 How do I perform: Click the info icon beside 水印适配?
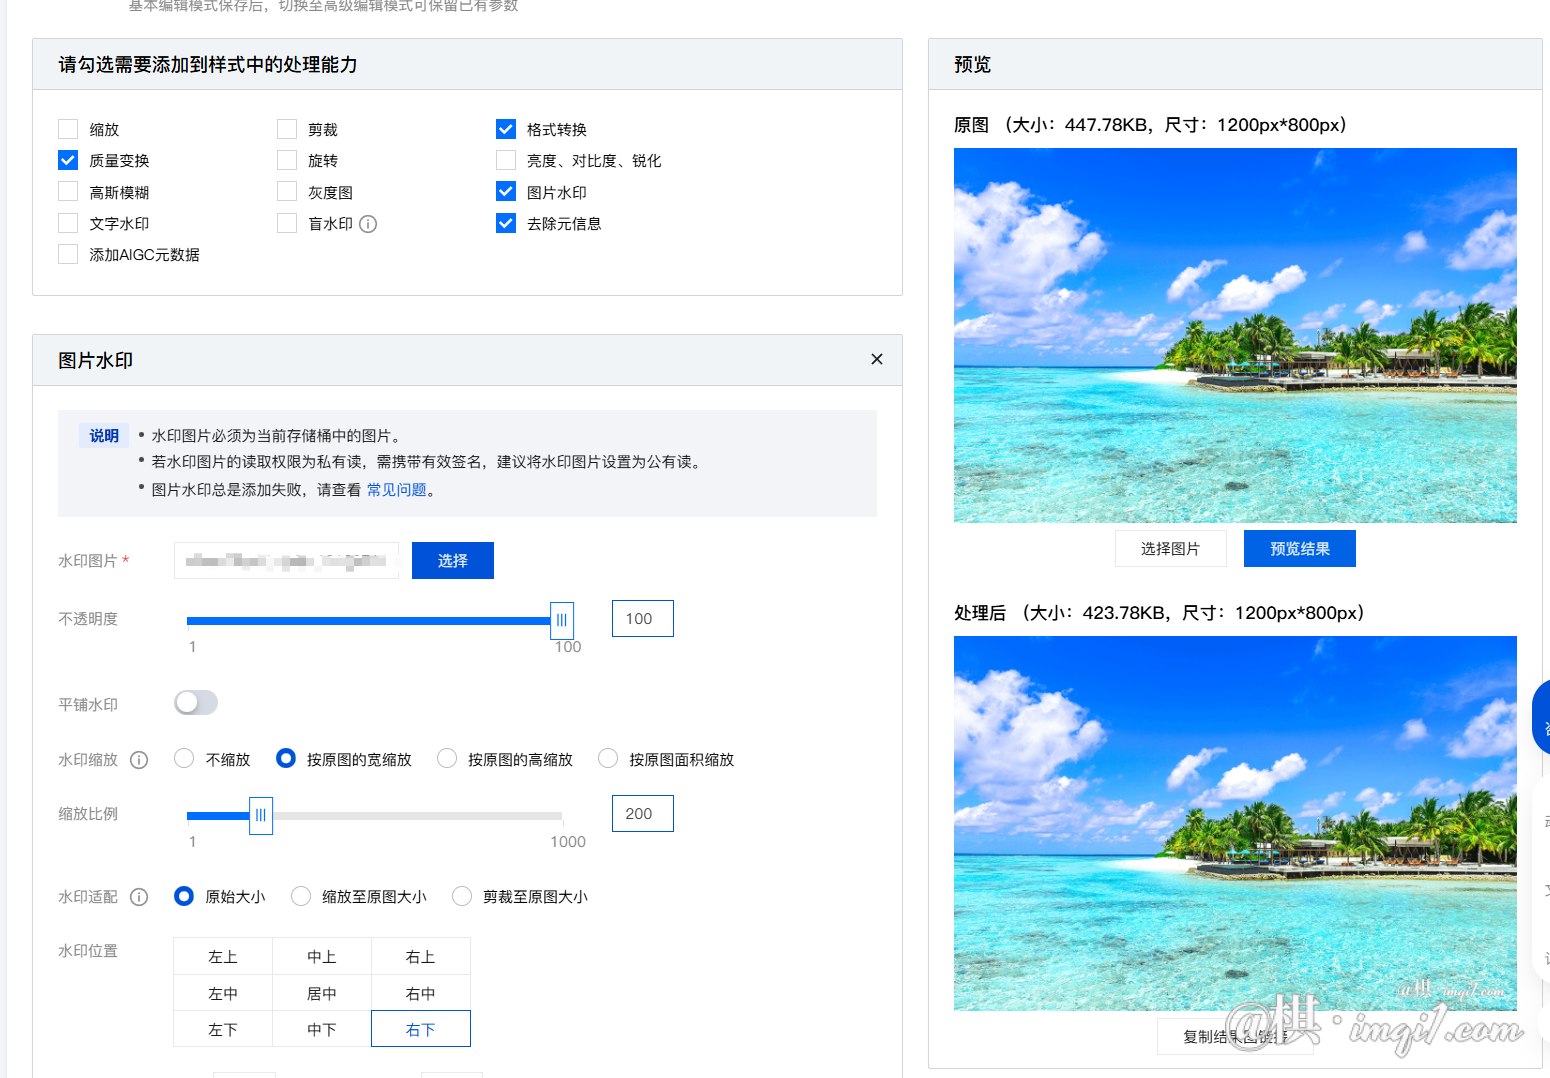(x=139, y=897)
